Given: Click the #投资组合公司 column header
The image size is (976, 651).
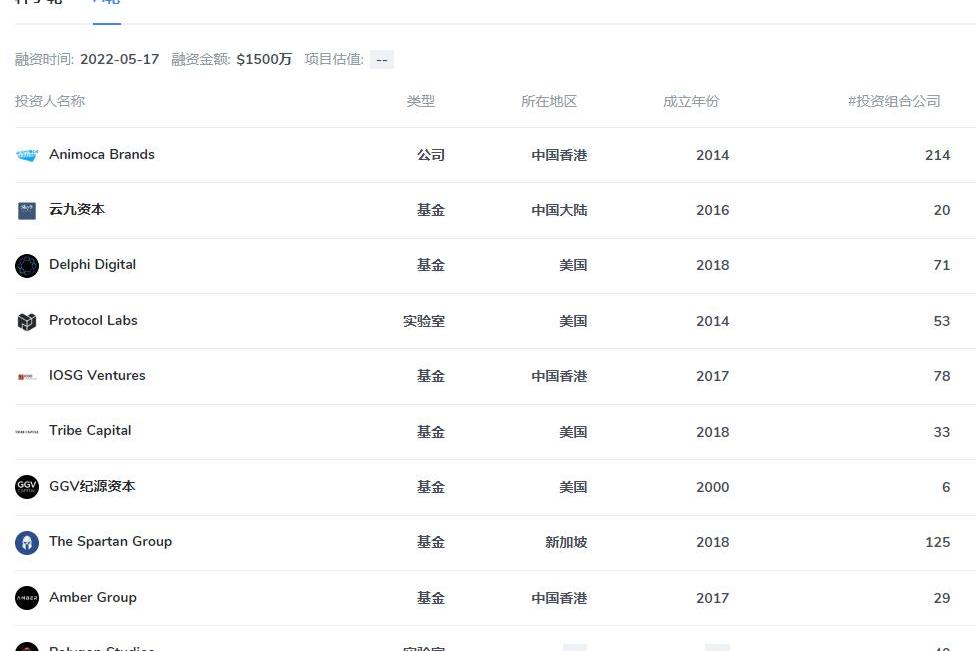Looking at the screenshot, I should 894,101.
